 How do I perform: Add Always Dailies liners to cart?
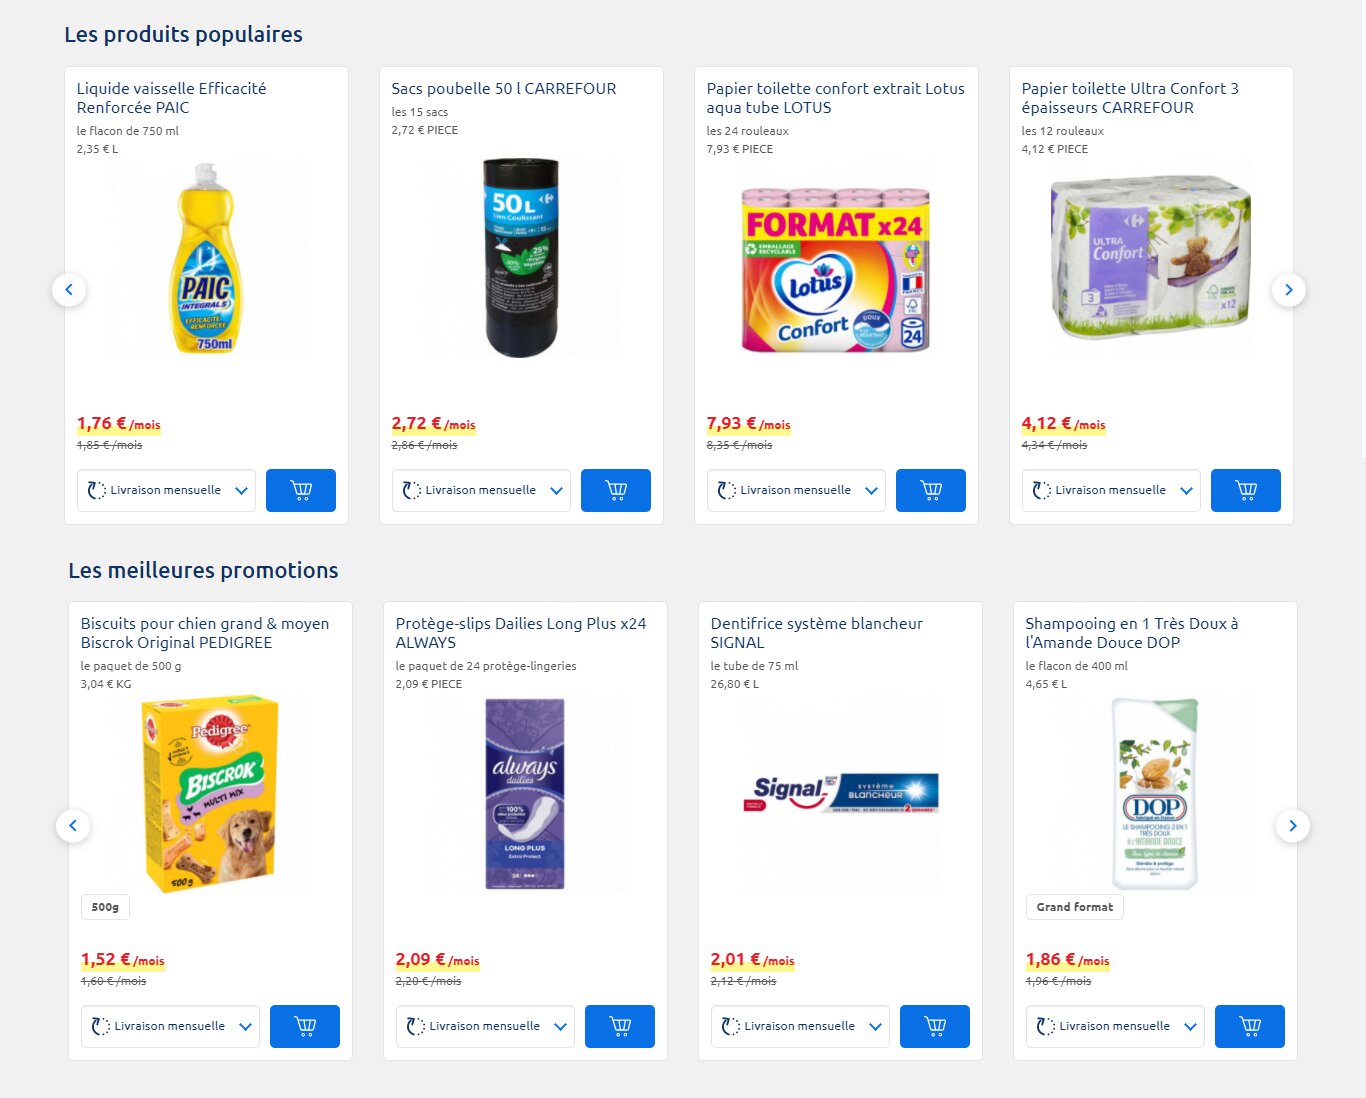[x=619, y=1026]
